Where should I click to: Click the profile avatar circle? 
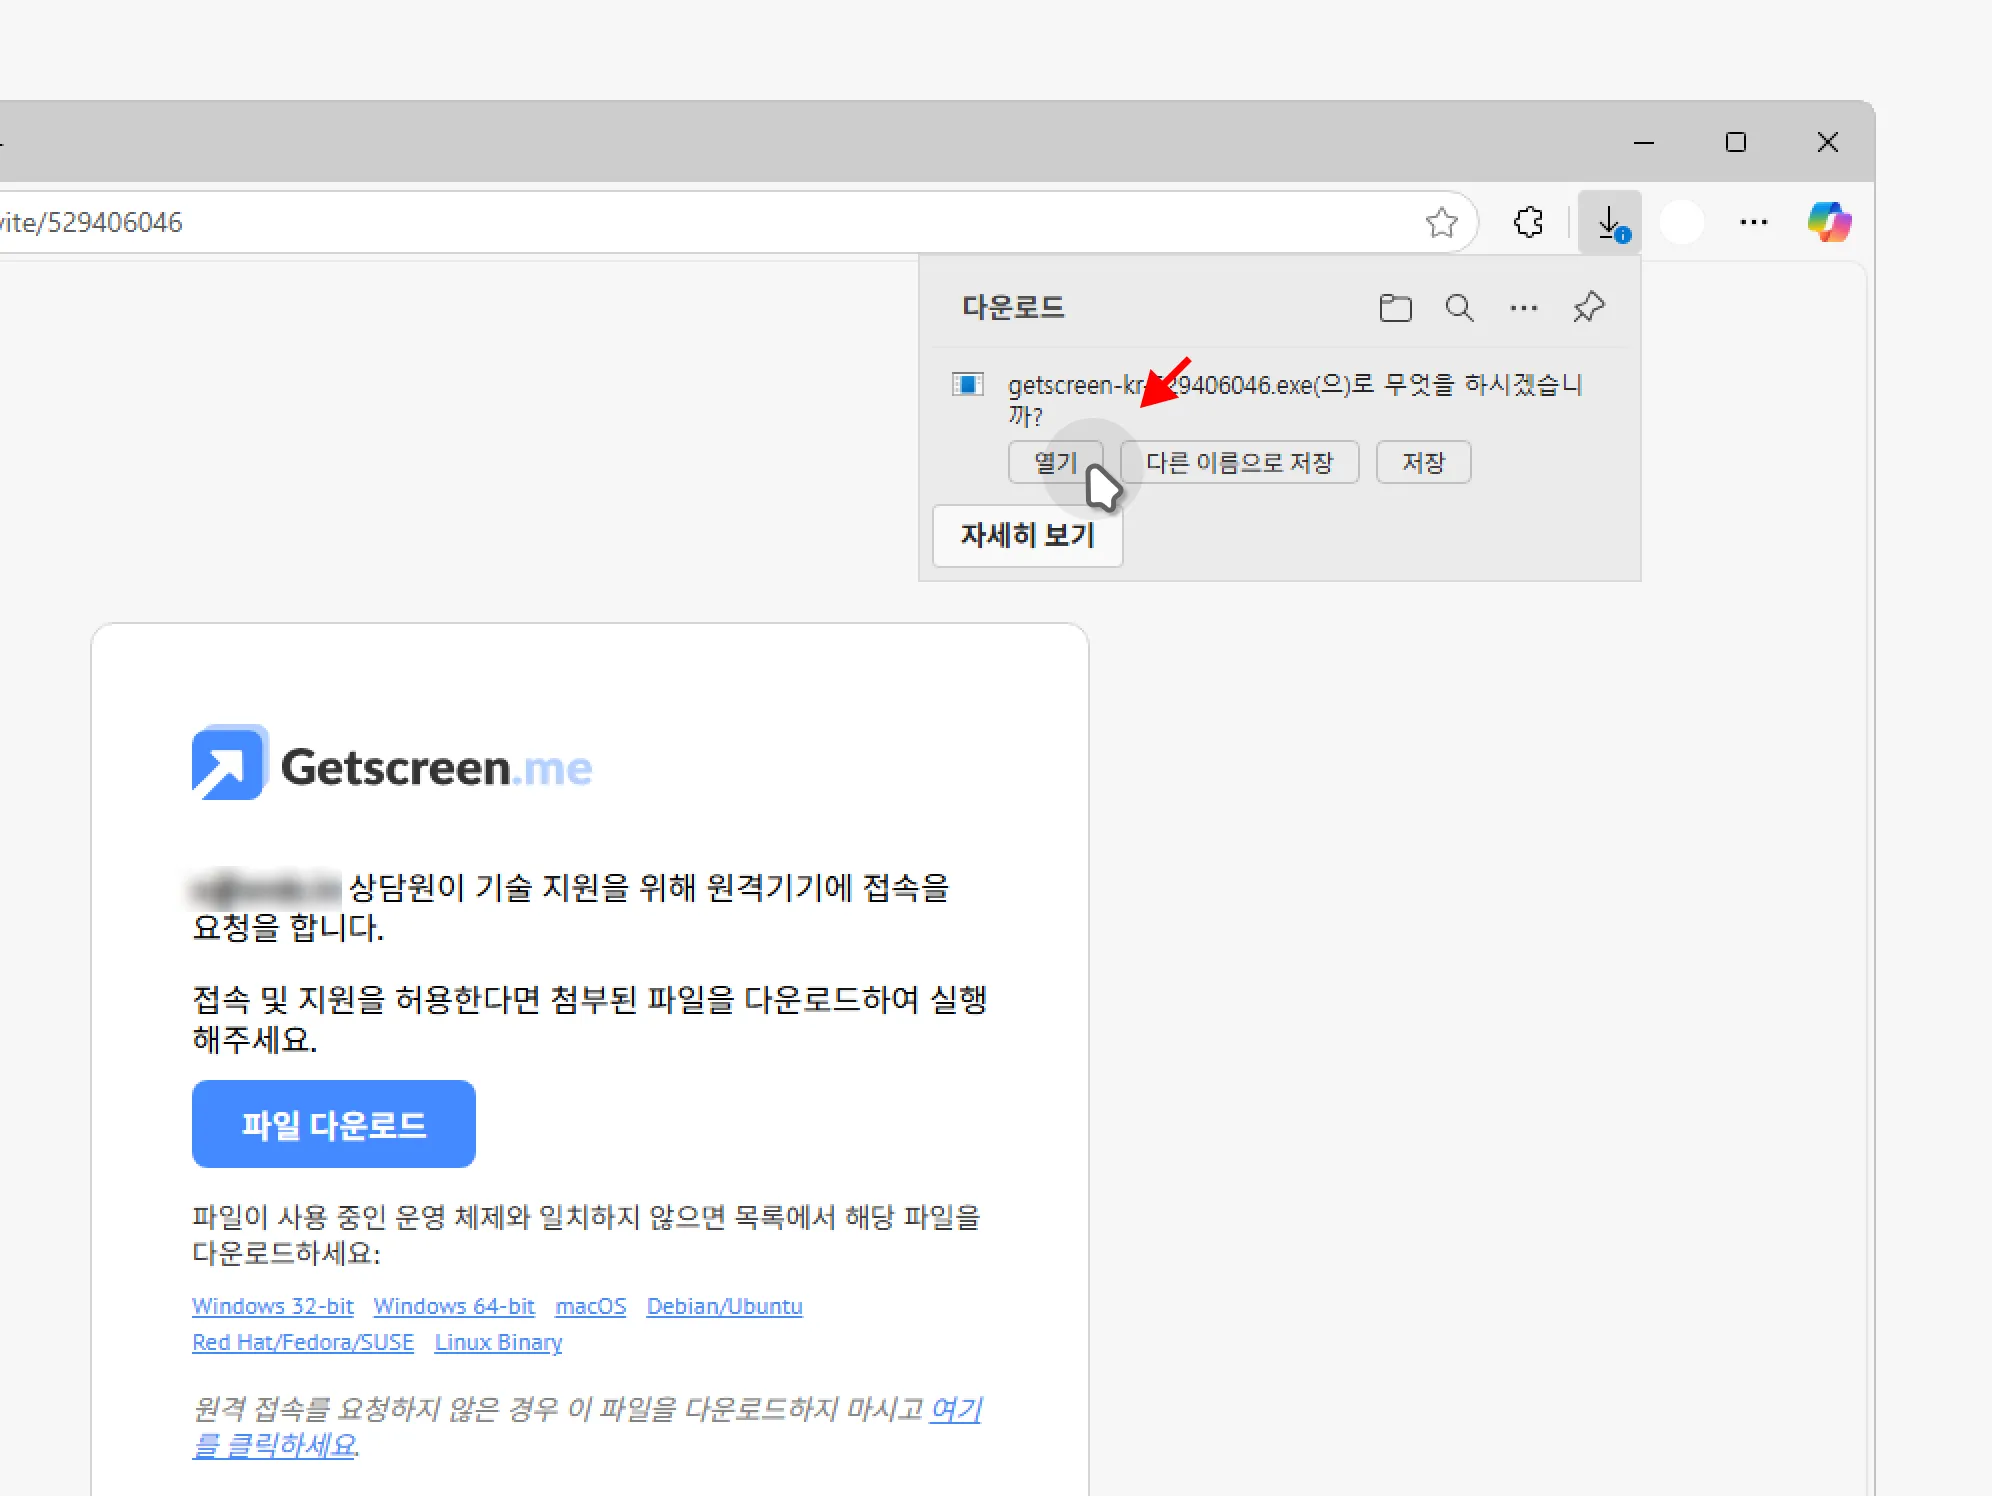tap(1682, 222)
